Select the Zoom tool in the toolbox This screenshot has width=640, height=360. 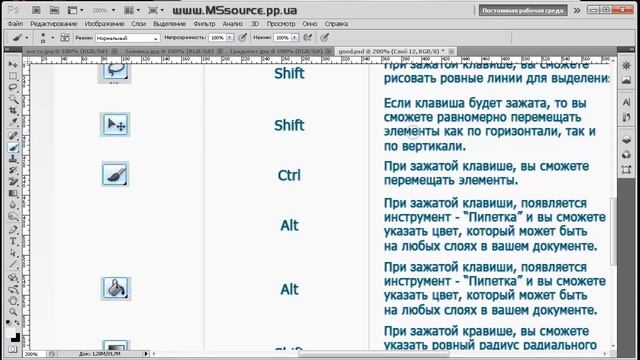[13, 312]
